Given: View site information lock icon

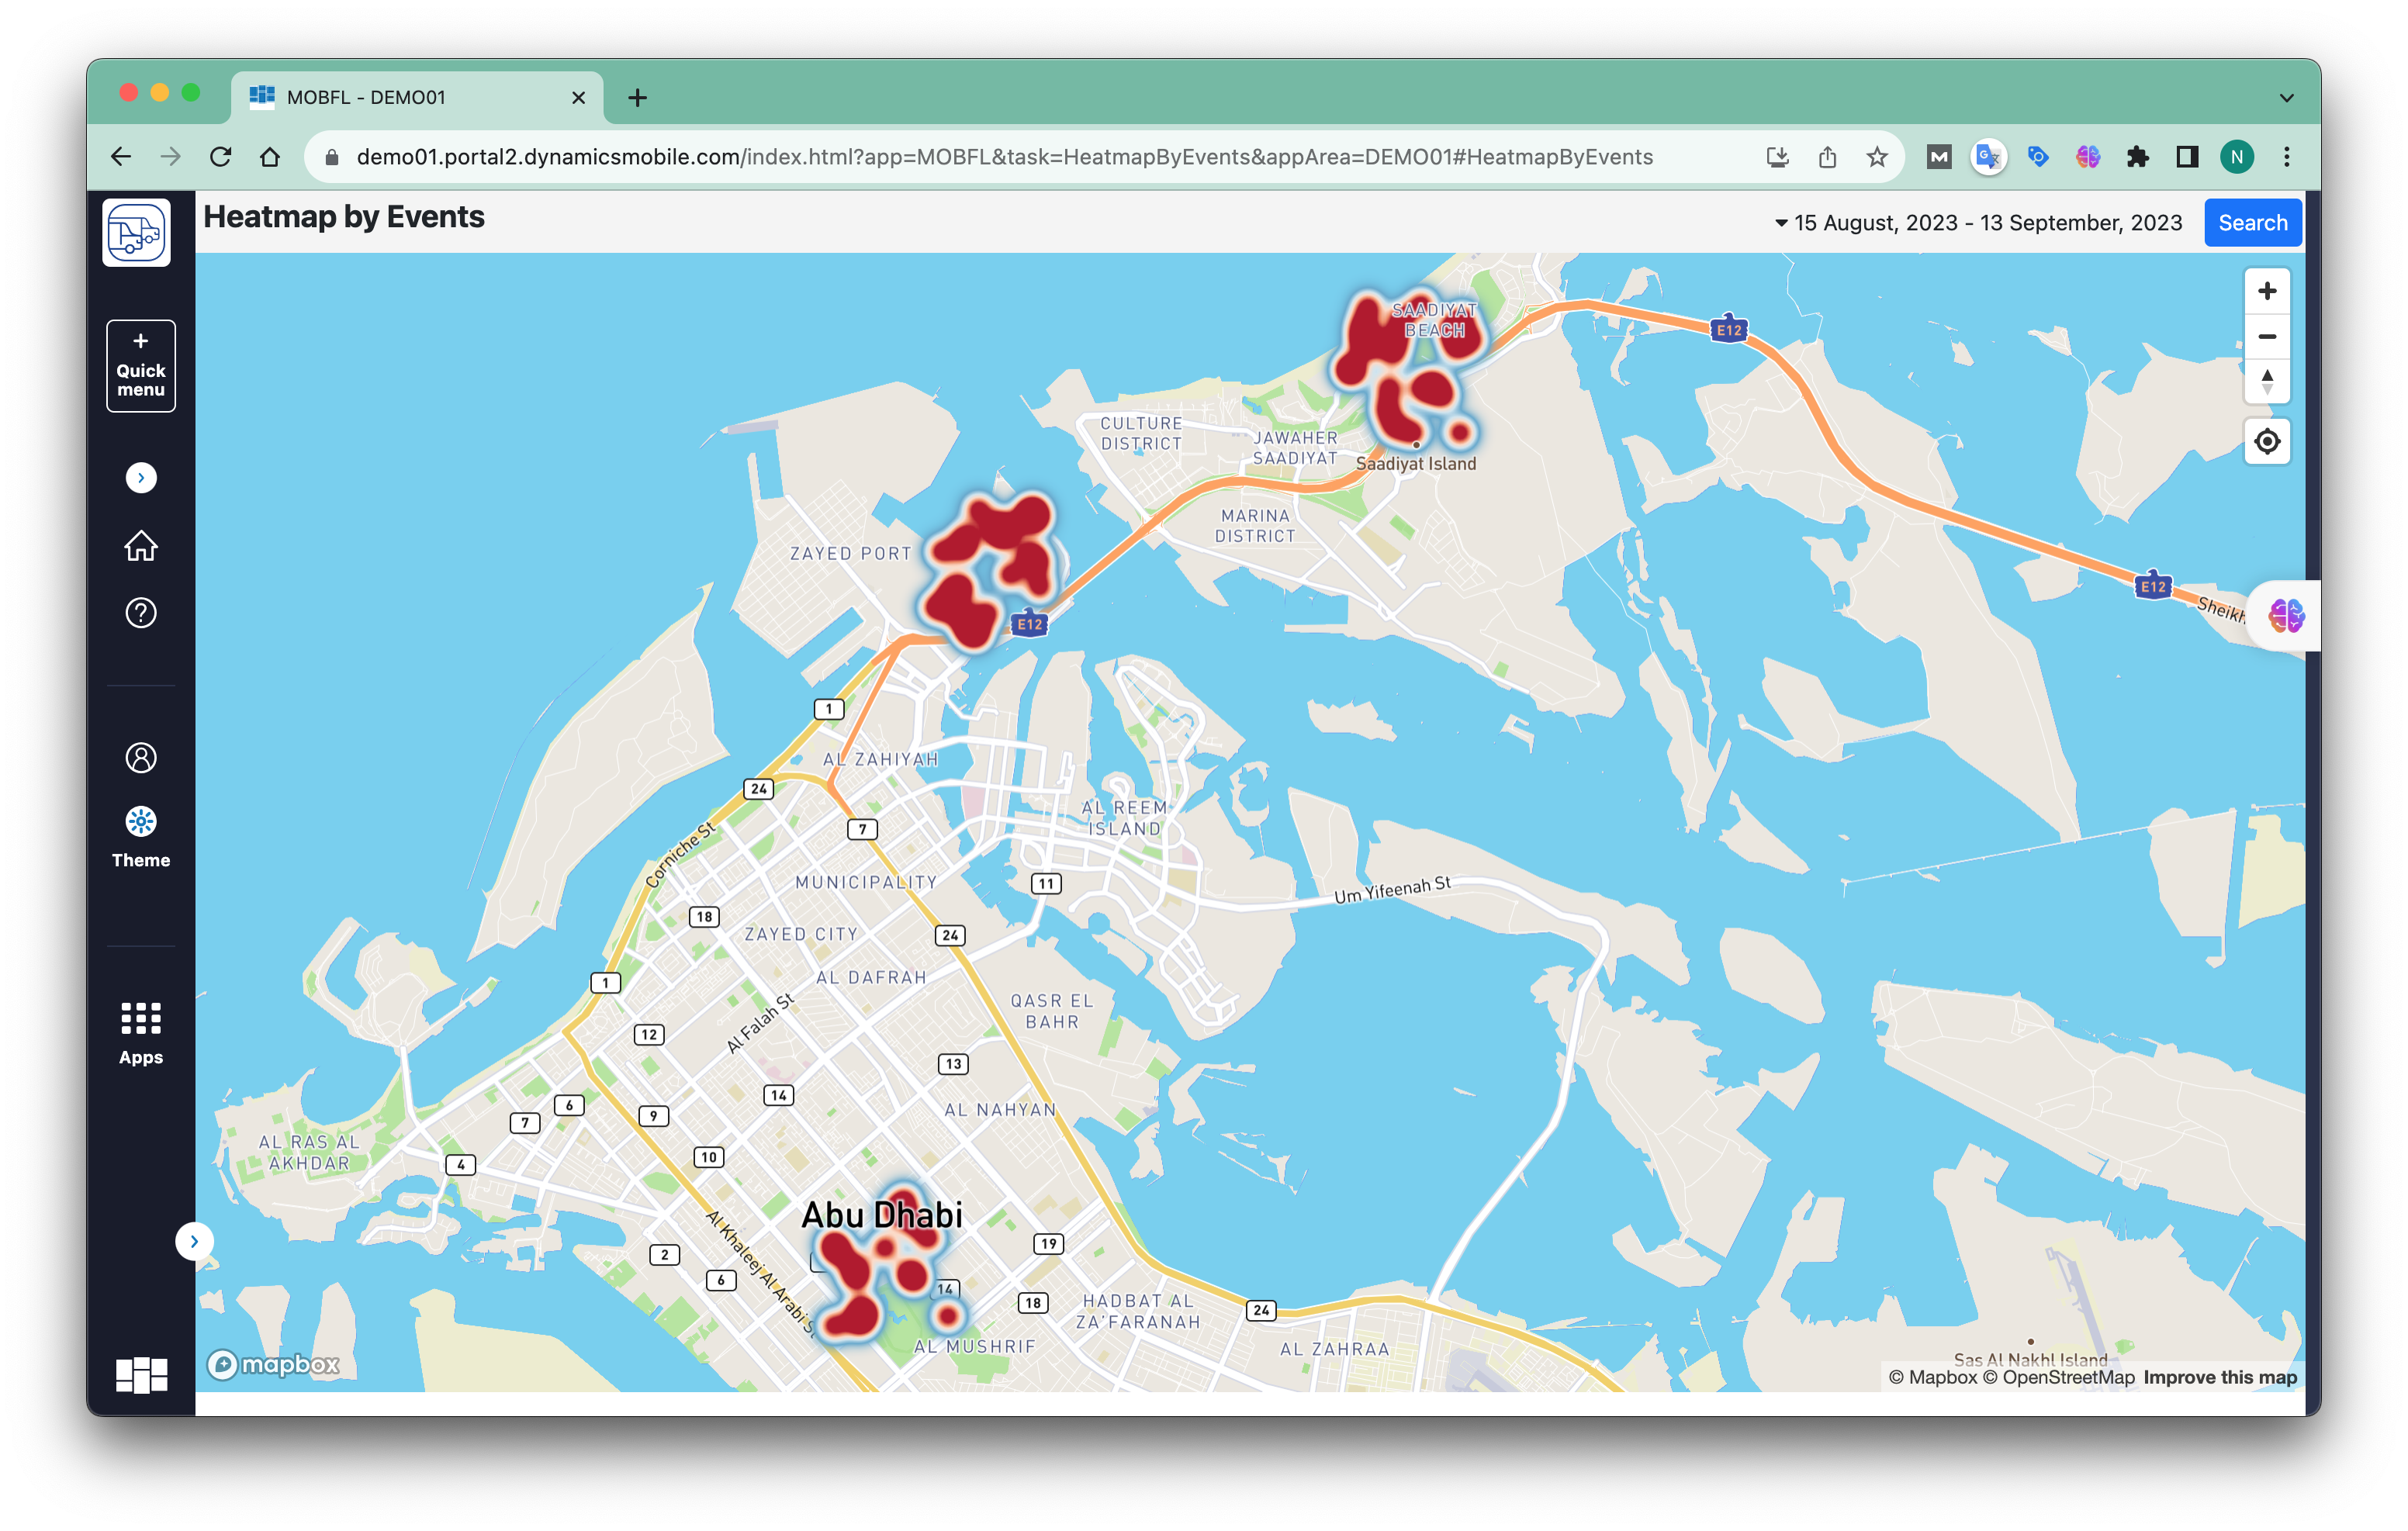Looking at the screenshot, I should coord(332,157).
